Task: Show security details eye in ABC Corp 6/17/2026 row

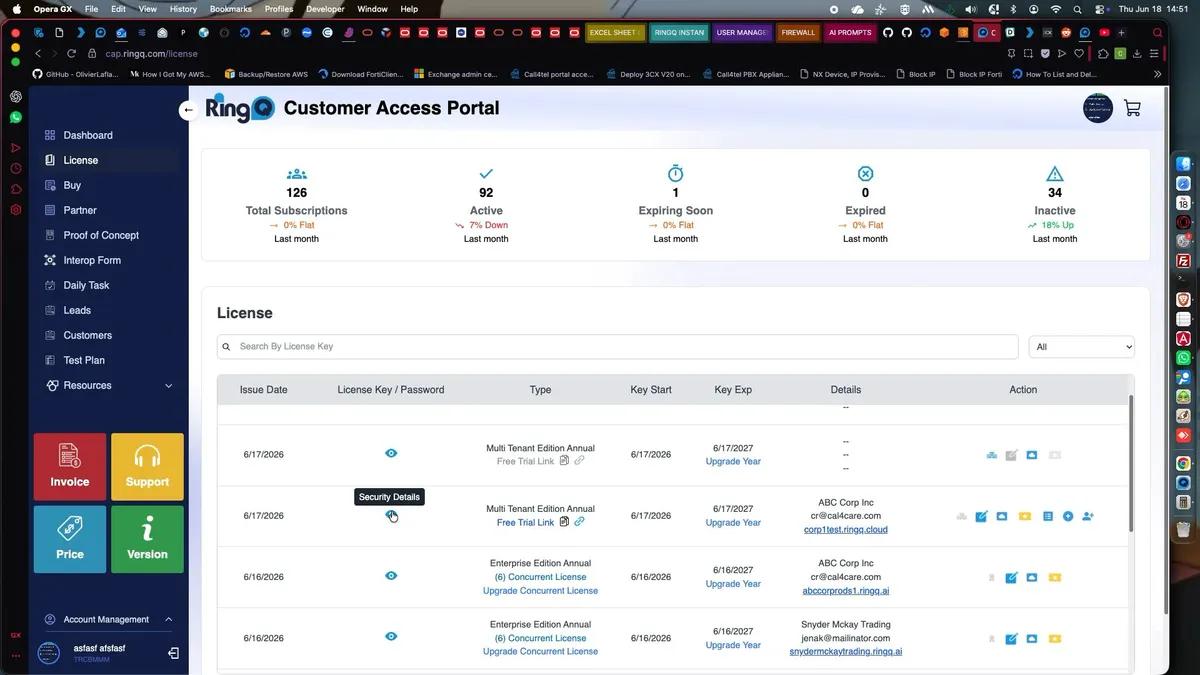Action: click(391, 515)
